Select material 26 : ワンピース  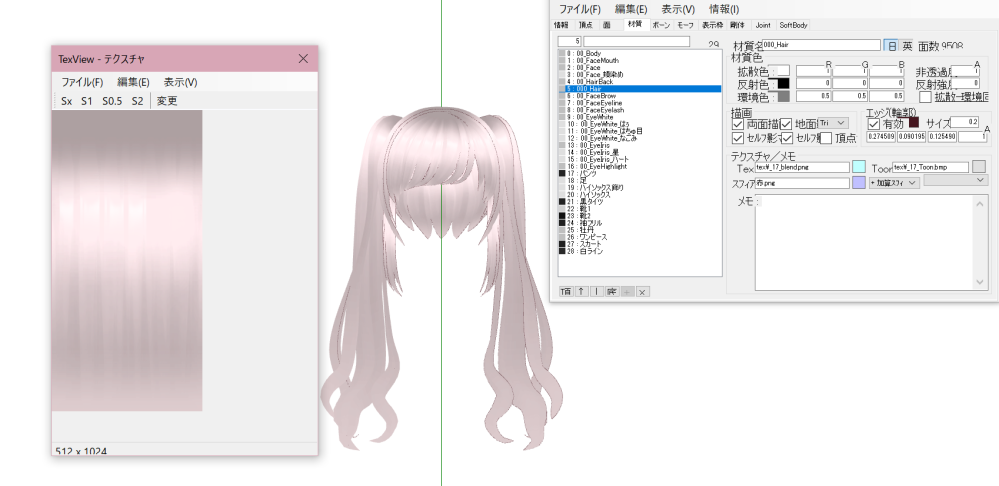(x=640, y=237)
